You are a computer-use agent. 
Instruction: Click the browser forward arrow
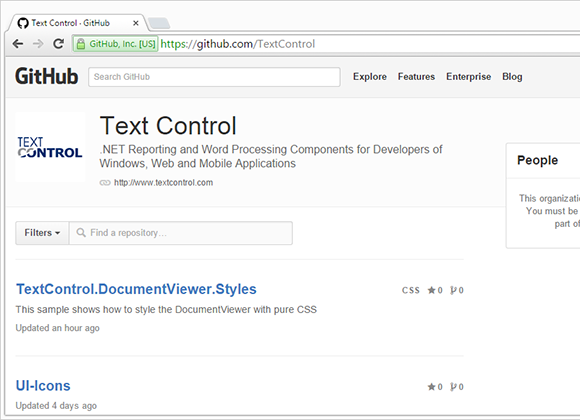tap(38, 44)
